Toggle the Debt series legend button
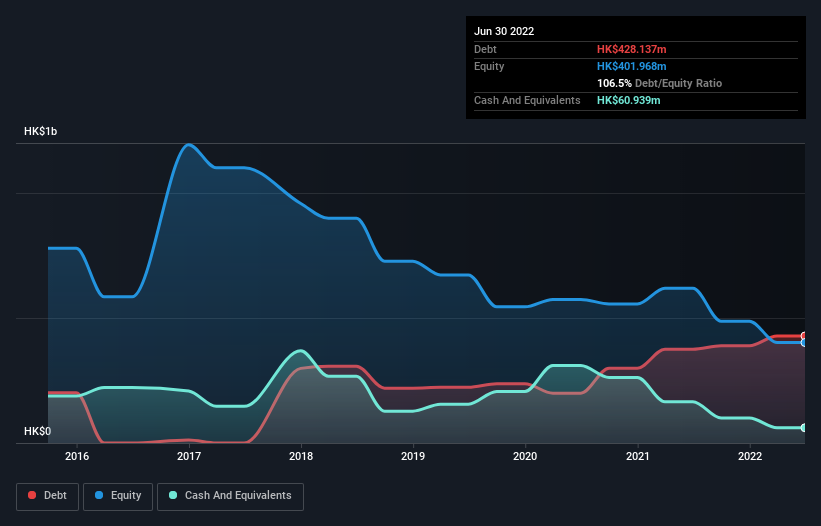Screen dimensions: 821x526 click(48, 496)
